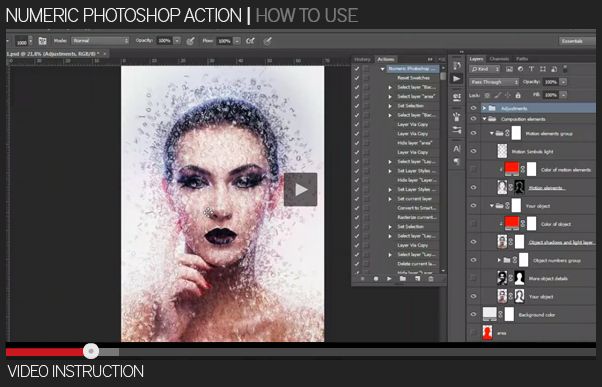Click the airbrush icon in options bar
Viewport: 602px width, 387px height.
(250, 41)
